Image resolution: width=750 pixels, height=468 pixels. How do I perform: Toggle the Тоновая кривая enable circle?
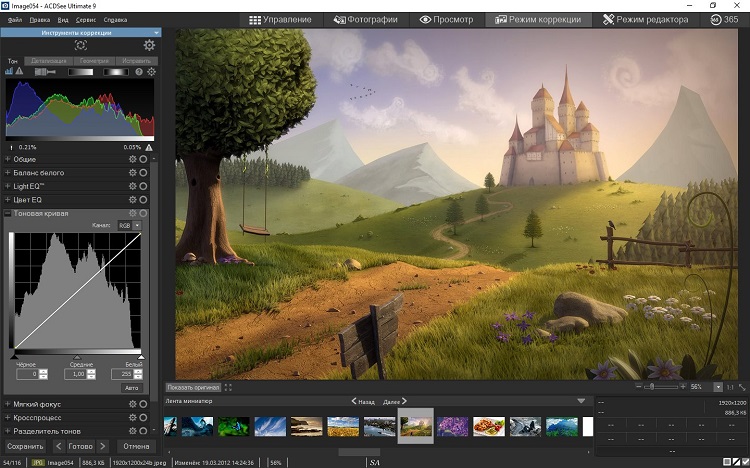click(x=143, y=213)
